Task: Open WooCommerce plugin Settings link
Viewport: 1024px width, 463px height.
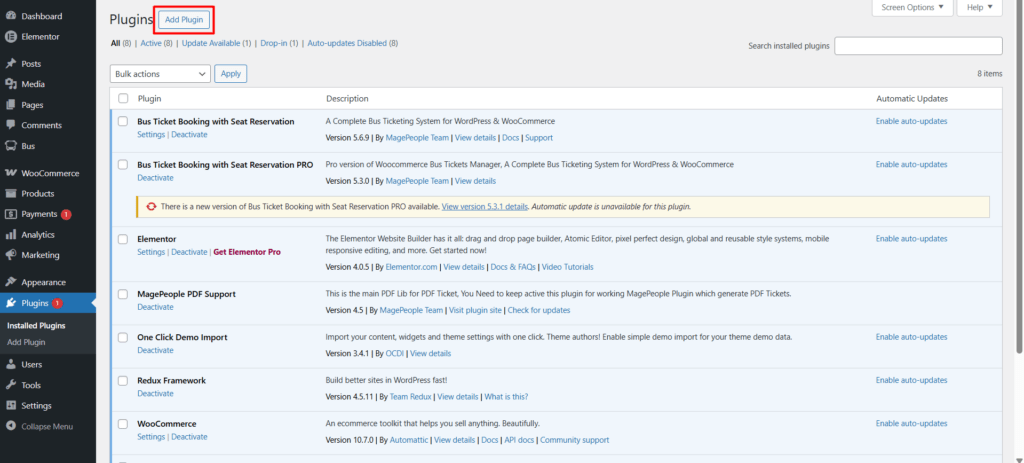Action: [151, 437]
